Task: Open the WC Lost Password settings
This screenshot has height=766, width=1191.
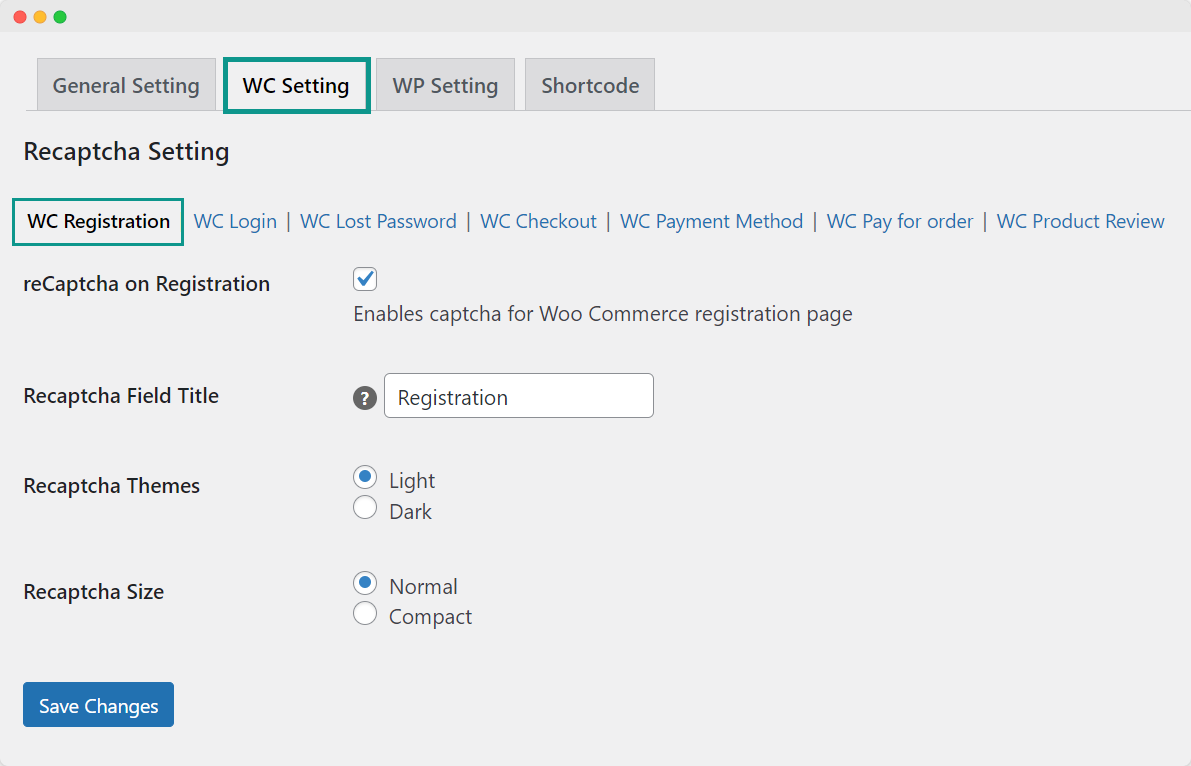Action: [x=378, y=221]
